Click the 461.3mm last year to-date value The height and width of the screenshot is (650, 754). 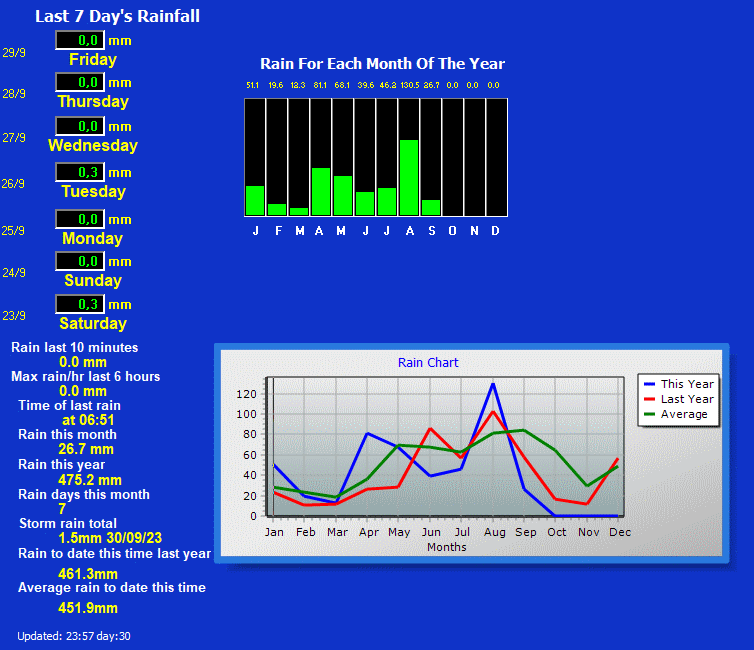click(x=88, y=574)
